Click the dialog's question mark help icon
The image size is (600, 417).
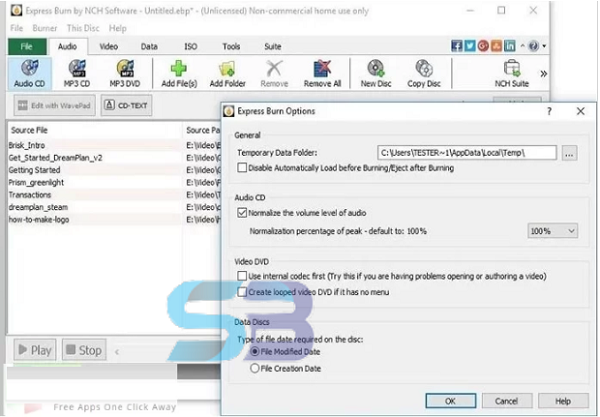(549, 111)
